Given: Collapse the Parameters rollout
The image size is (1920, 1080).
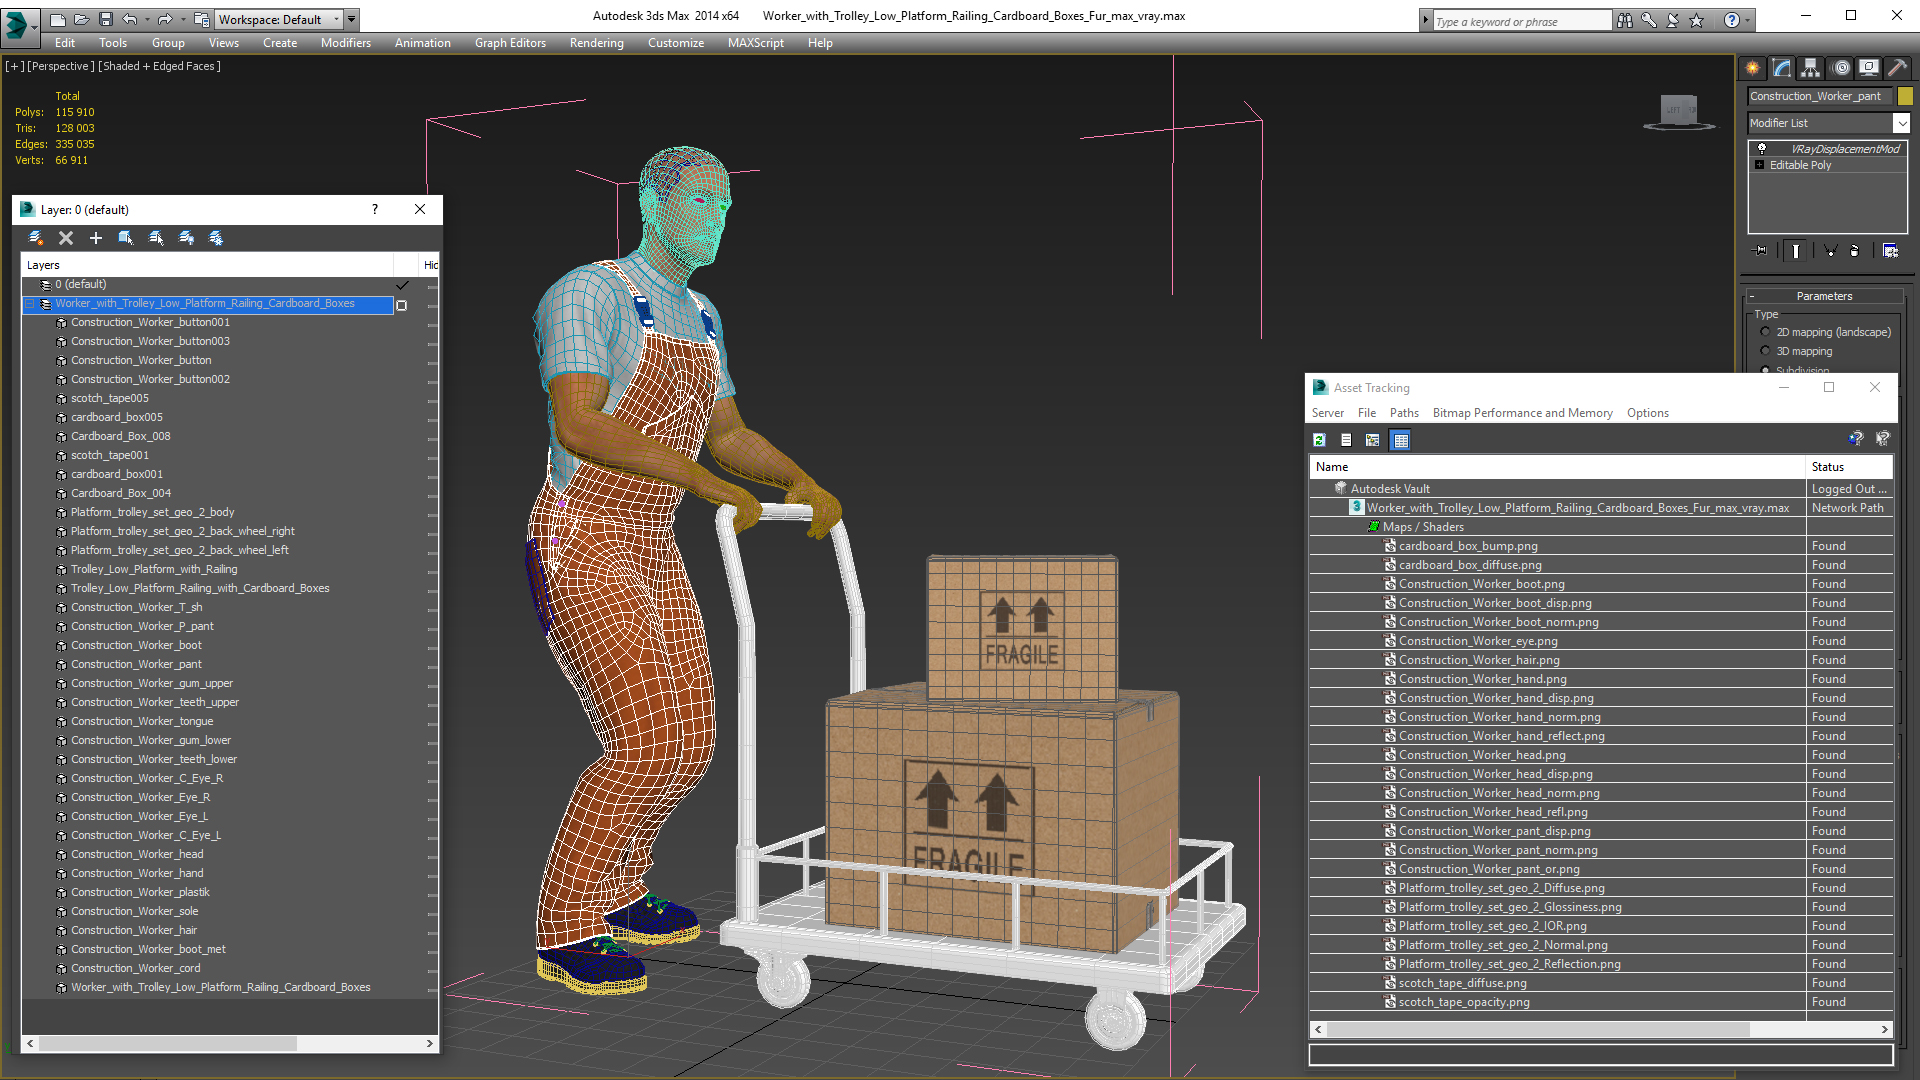Looking at the screenshot, I should coord(1824,296).
